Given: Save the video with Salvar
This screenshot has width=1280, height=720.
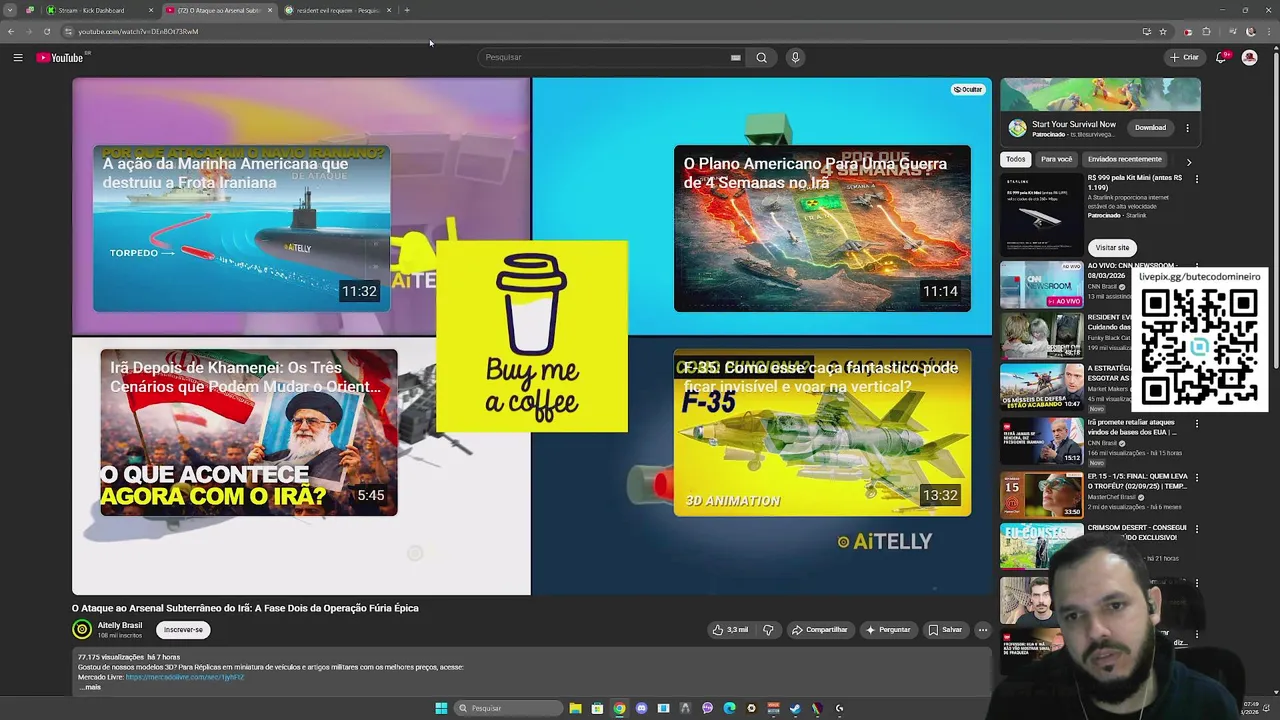Looking at the screenshot, I should (945, 630).
